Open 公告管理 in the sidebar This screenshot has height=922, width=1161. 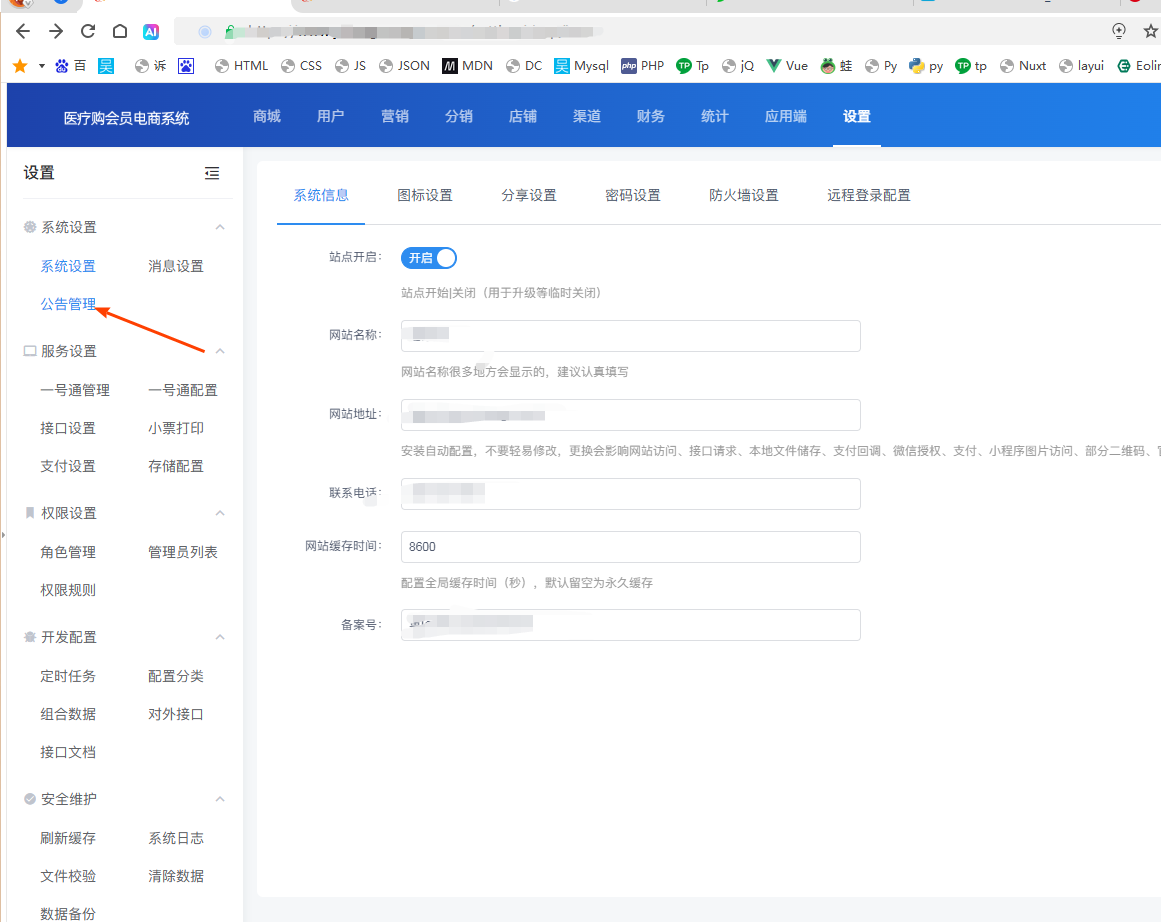click(x=68, y=304)
